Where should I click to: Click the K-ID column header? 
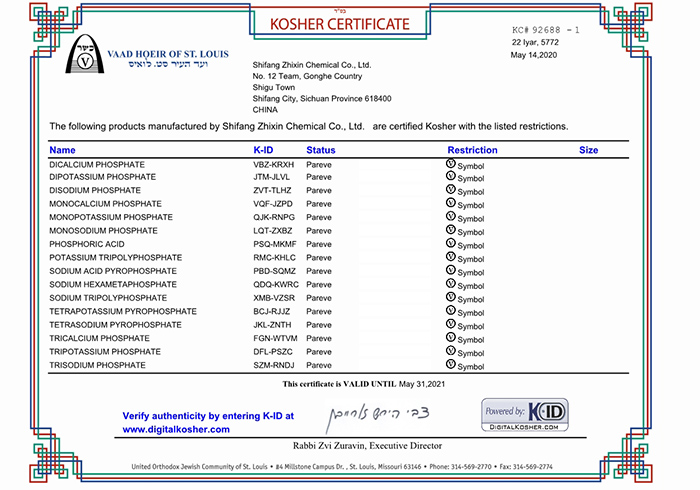(263, 150)
